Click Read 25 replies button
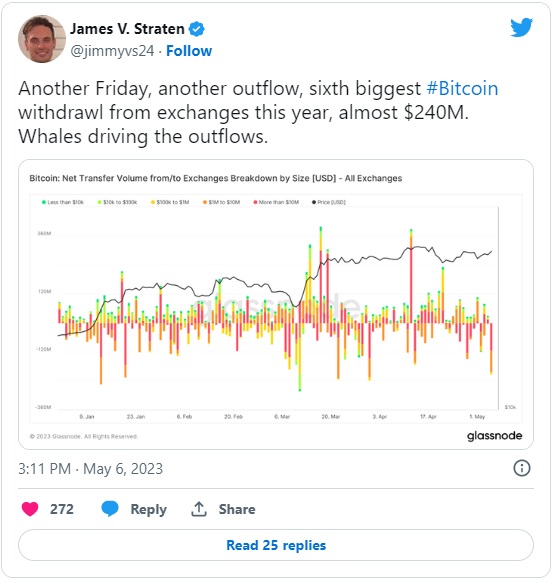This screenshot has width=553, height=582. coord(276,545)
